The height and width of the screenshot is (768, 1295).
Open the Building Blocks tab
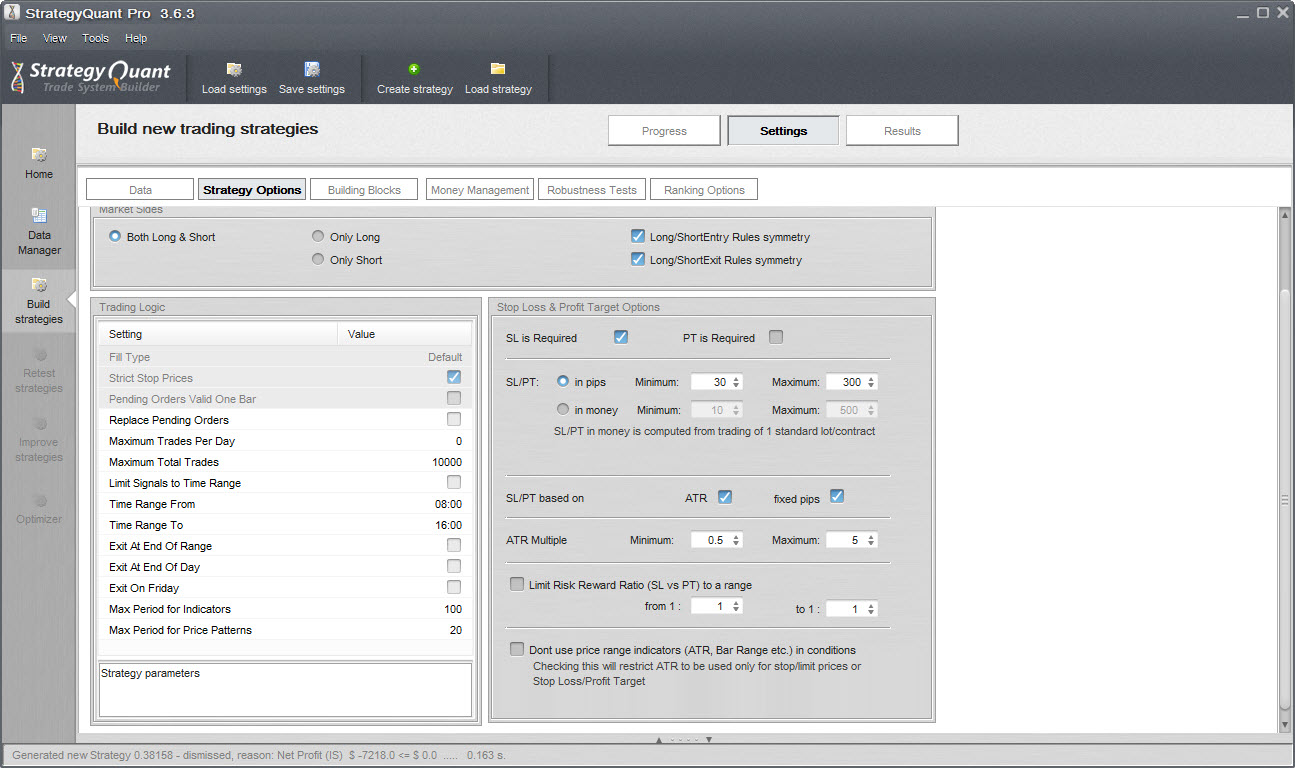pyautogui.click(x=364, y=189)
